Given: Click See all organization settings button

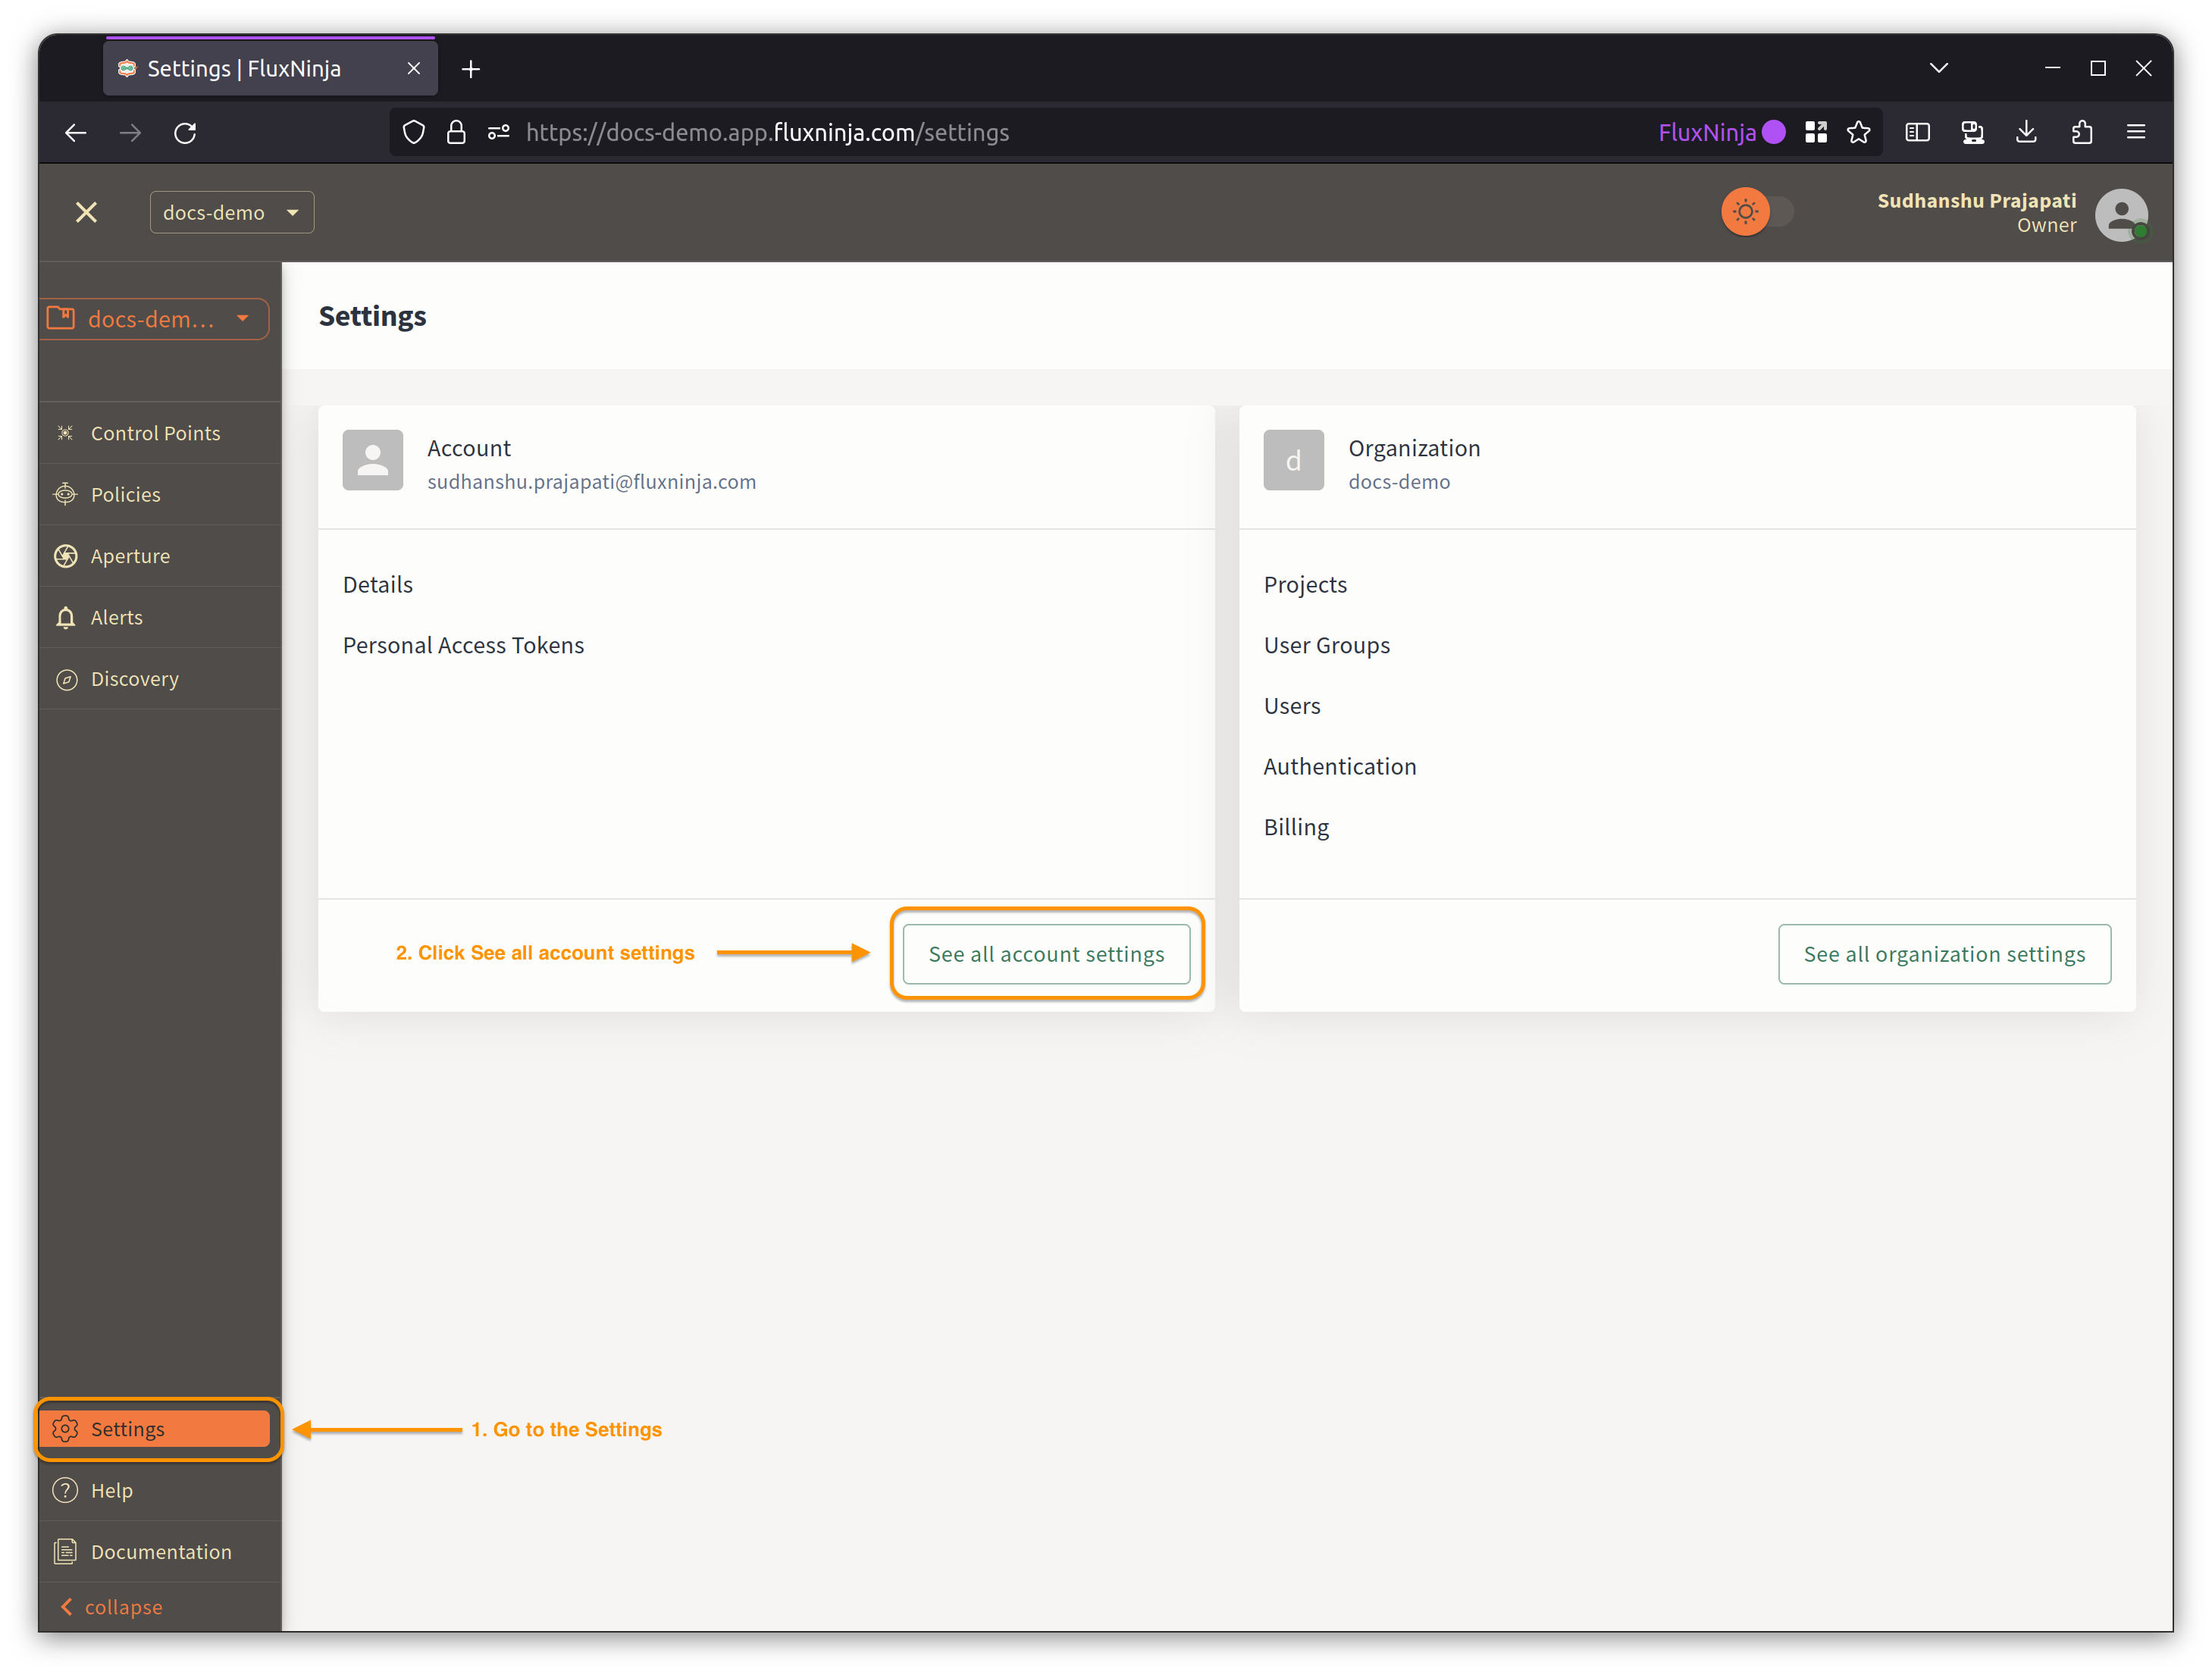Looking at the screenshot, I should [x=1944, y=953].
